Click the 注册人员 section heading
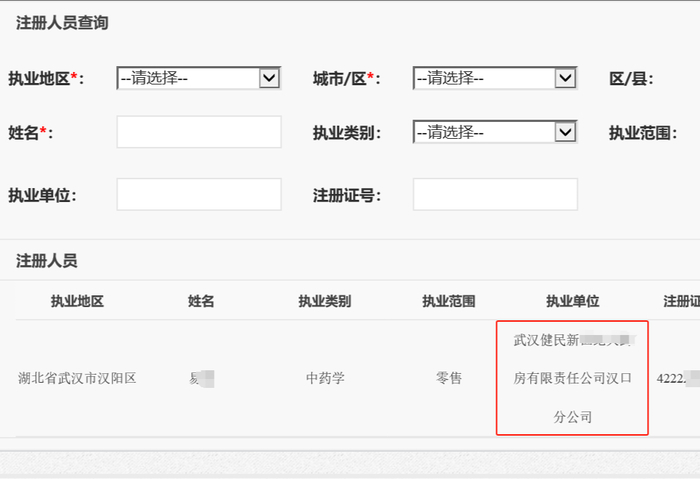 pyautogui.click(x=46, y=261)
